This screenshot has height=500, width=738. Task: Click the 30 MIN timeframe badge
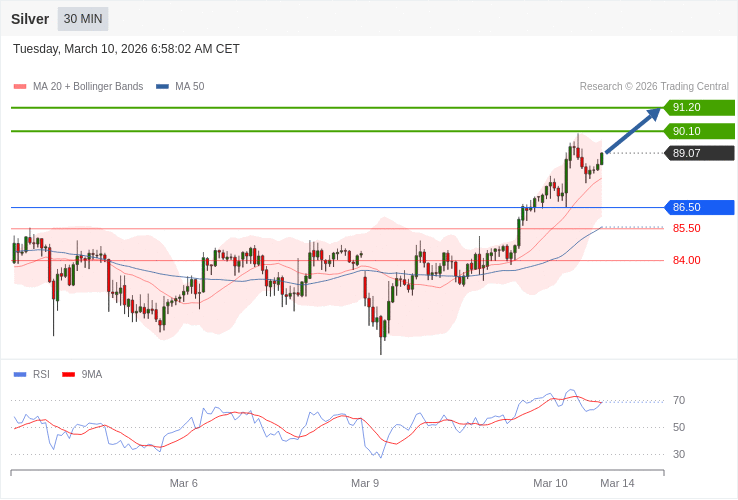83,19
